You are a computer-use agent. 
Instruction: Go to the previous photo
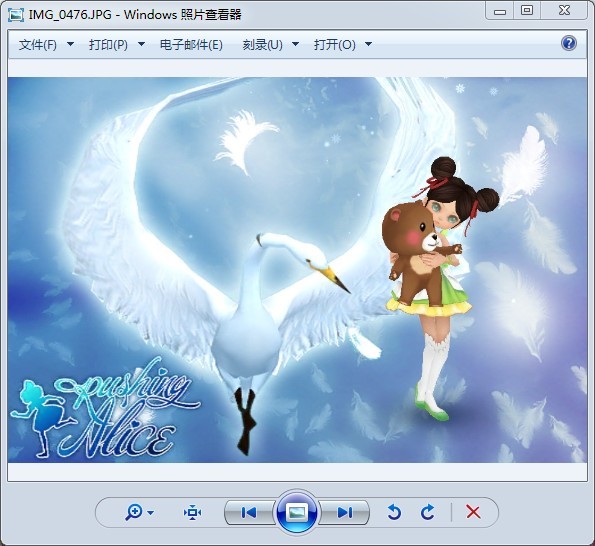[249, 513]
